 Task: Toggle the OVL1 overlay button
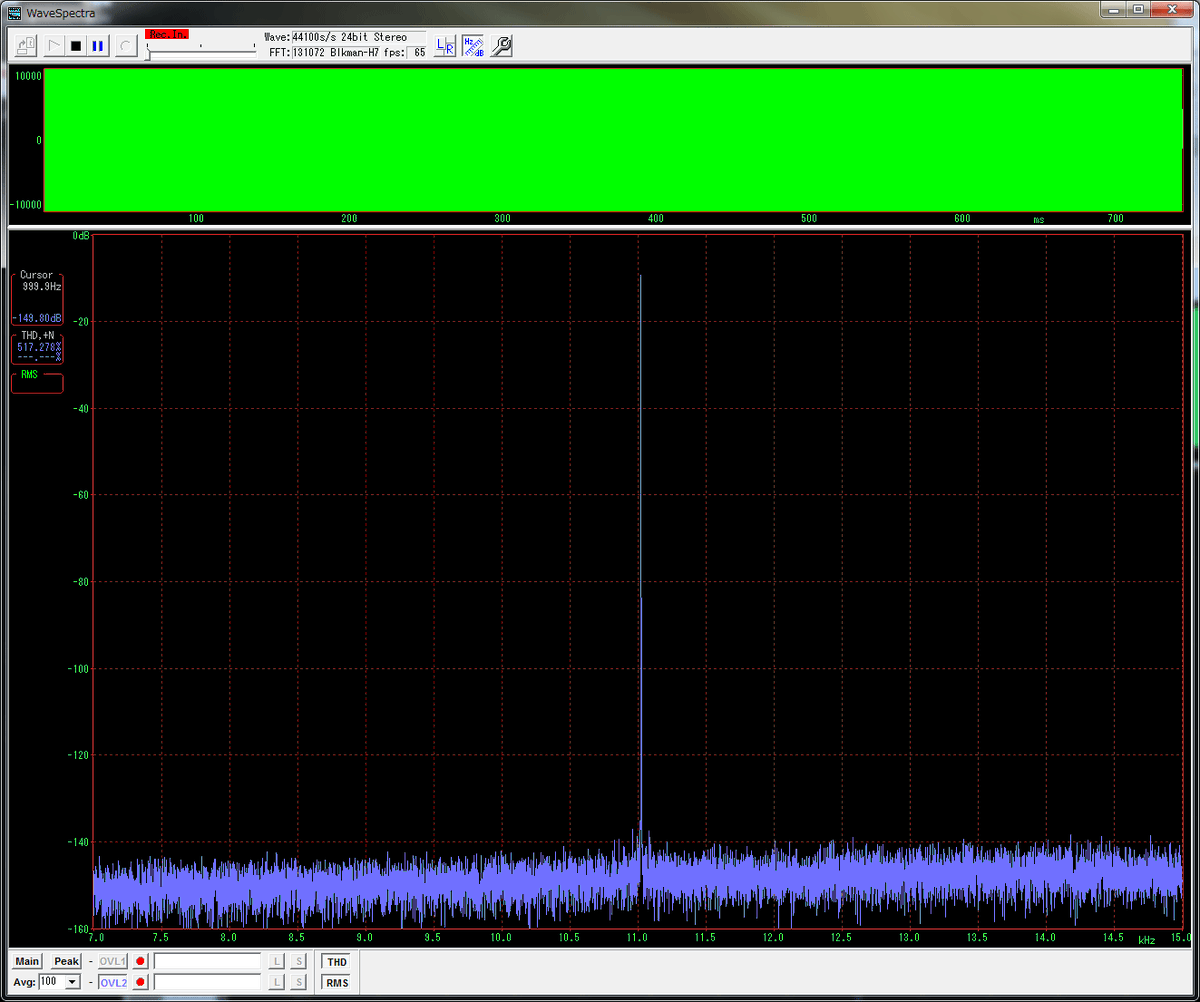pyautogui.click(x=113, y=961)
